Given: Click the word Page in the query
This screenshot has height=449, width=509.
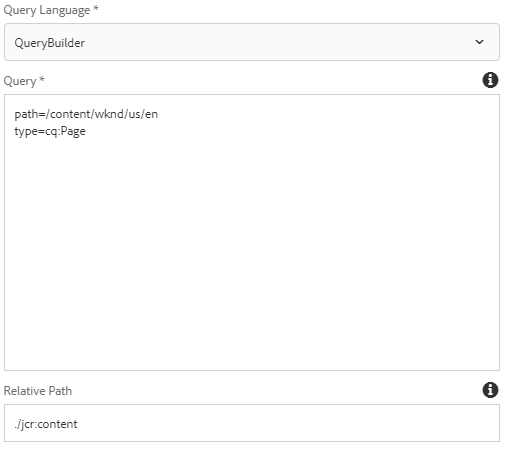Looking at the screenshot, I should pos(73,131).
